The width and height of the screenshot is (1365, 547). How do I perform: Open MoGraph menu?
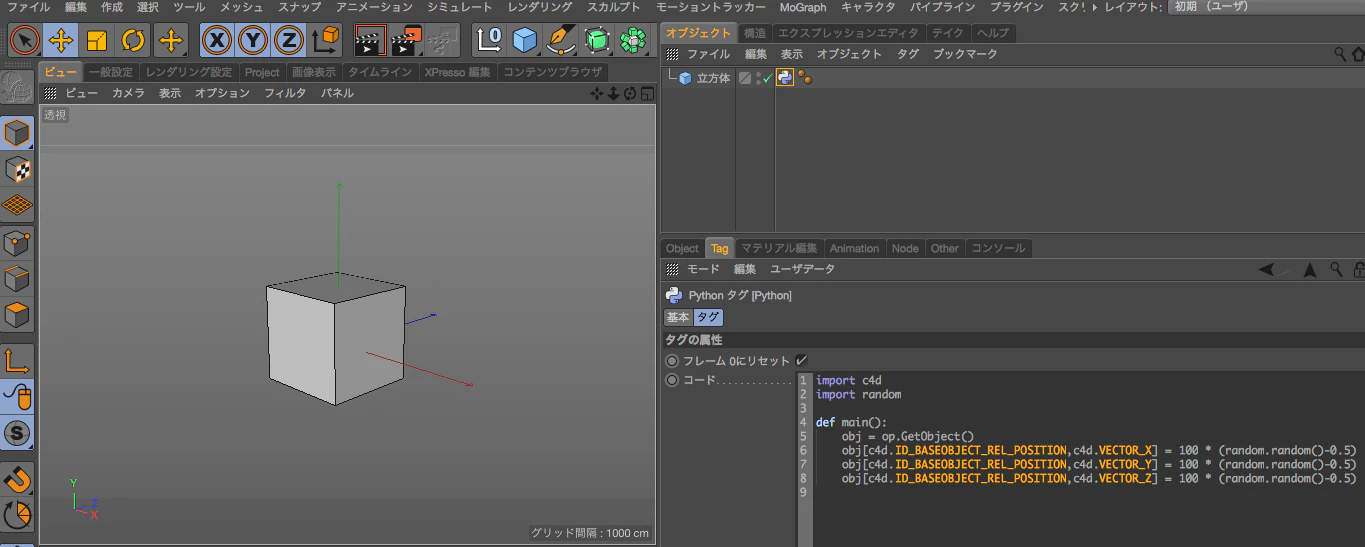(803, 7)
